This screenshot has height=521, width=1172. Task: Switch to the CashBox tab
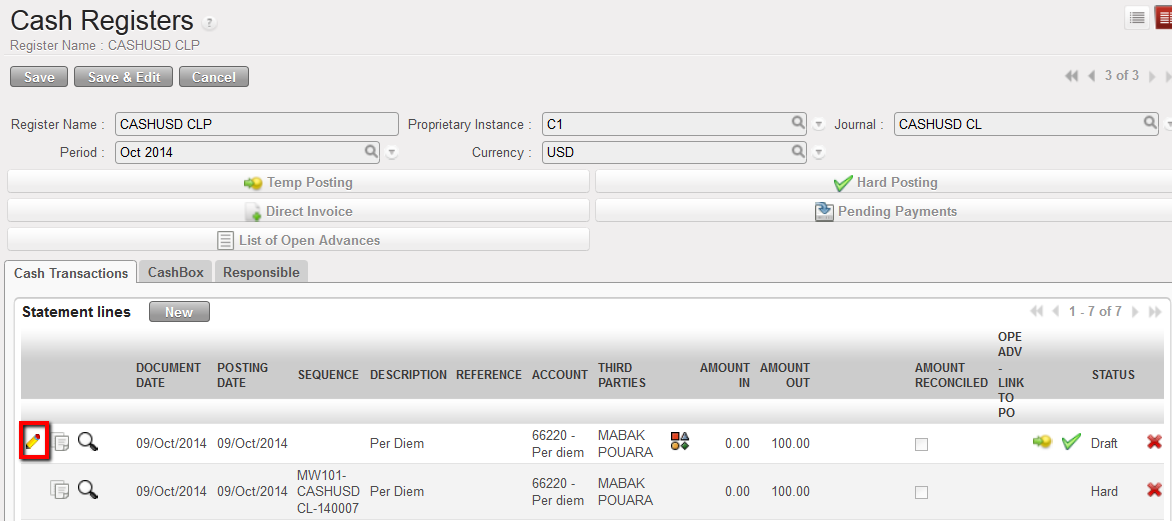click(176, 272)
